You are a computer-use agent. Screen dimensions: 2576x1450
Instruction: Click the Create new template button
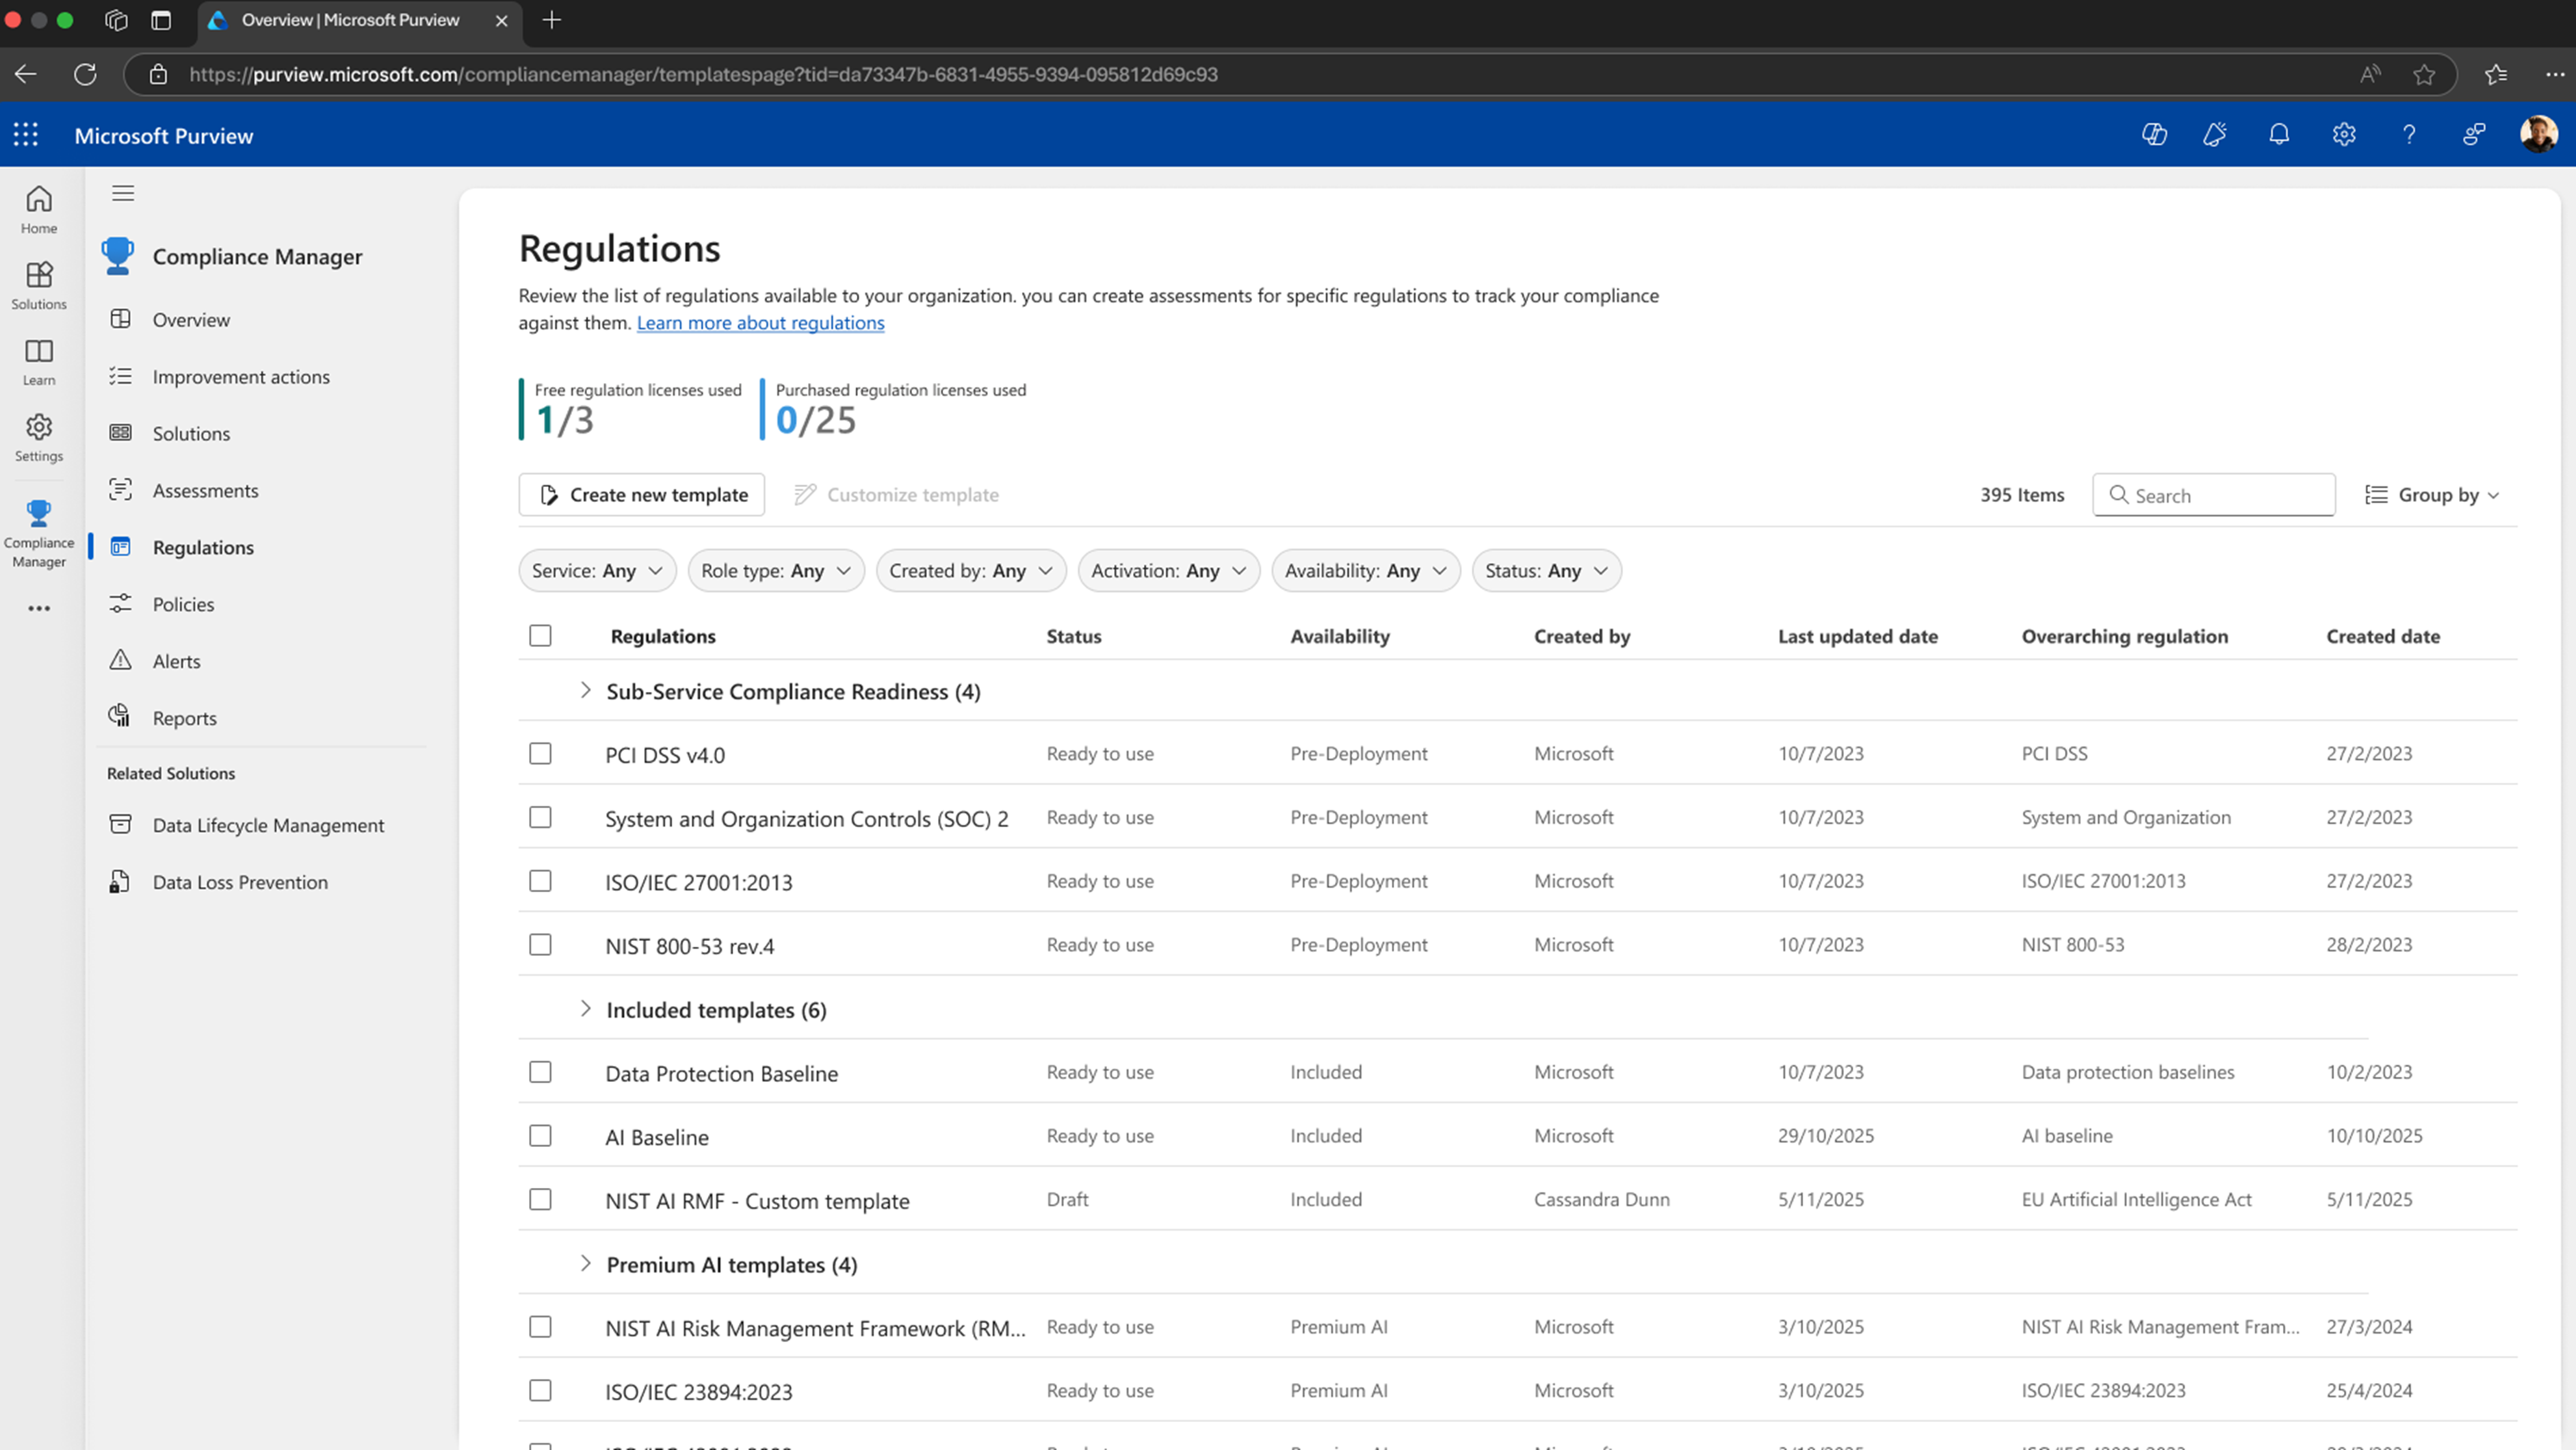pyautogui.click(x=642, y=495)
